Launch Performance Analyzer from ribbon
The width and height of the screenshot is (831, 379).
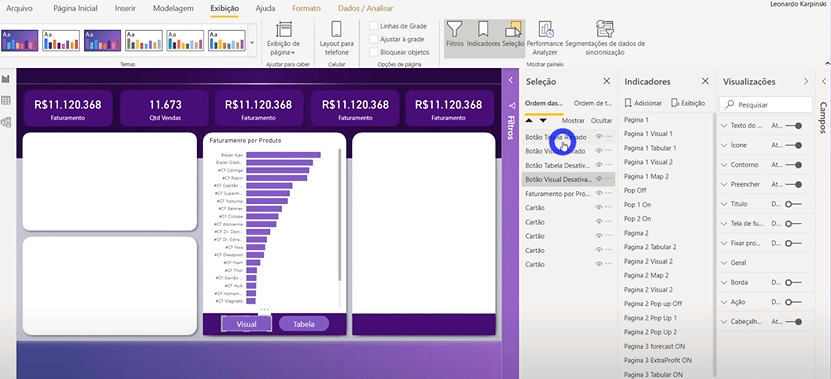coord(544,38)
